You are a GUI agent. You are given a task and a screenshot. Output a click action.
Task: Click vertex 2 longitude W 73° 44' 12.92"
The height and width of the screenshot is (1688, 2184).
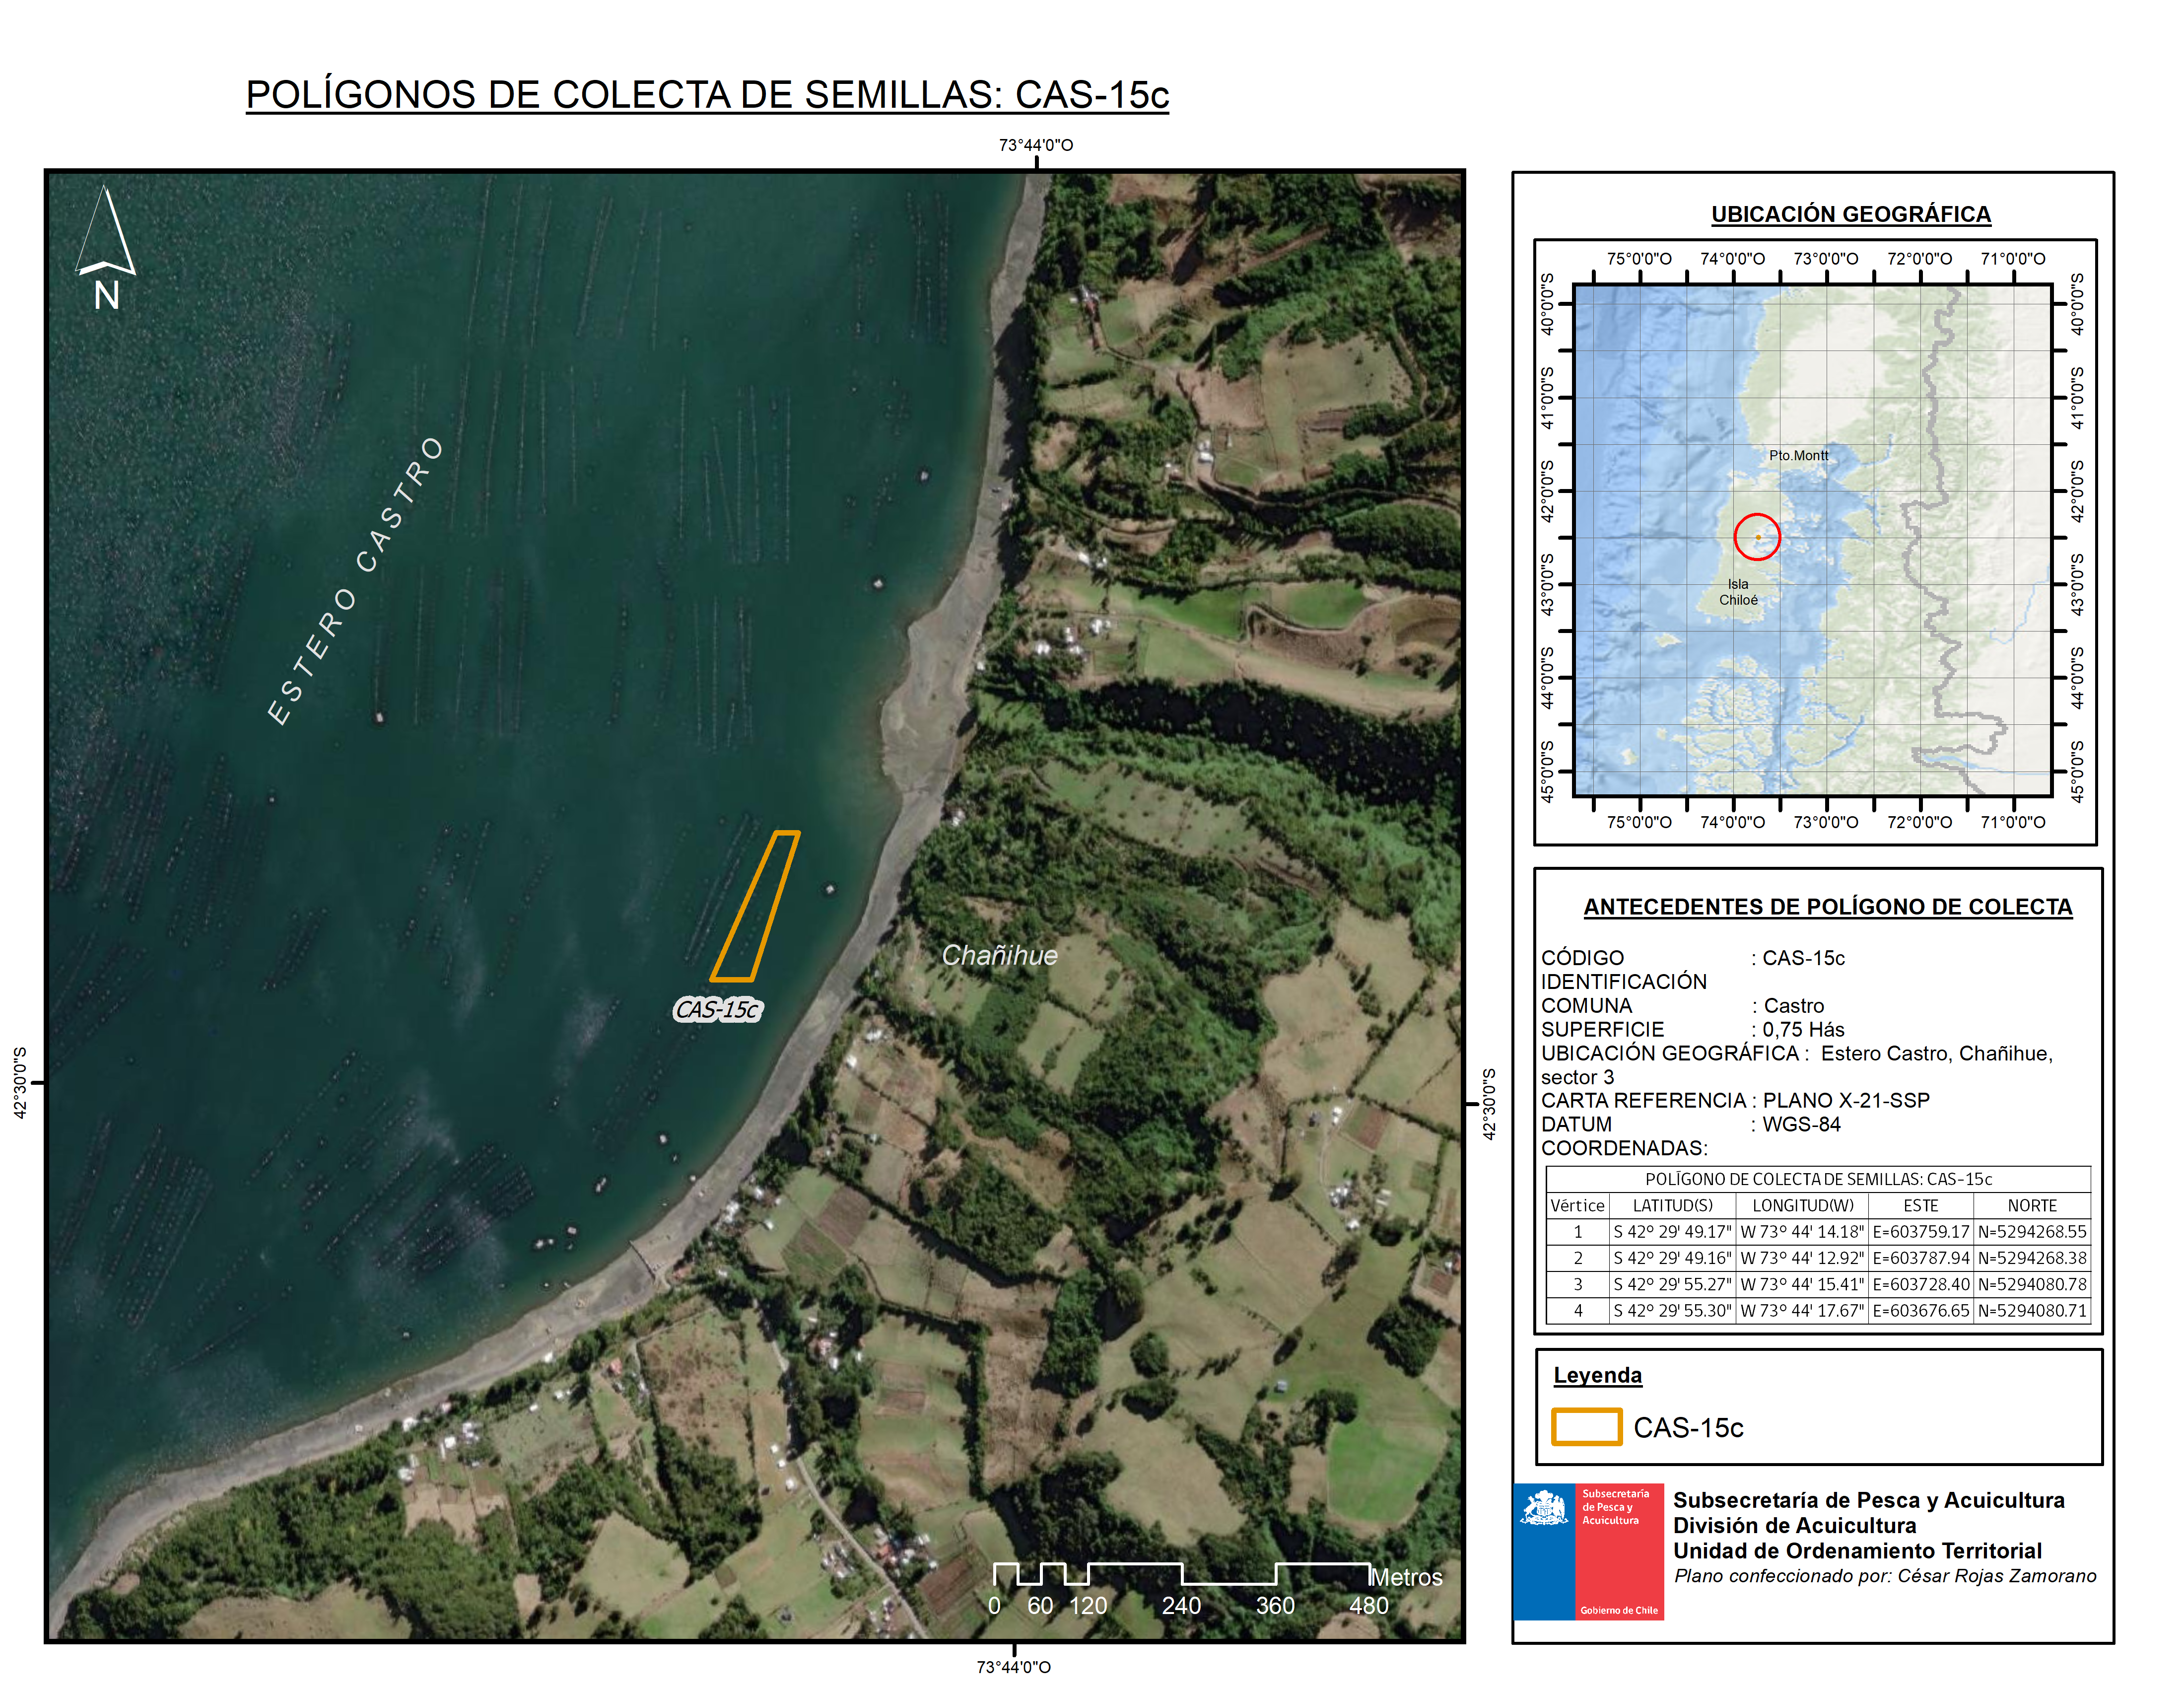tap(1802, 1258)
